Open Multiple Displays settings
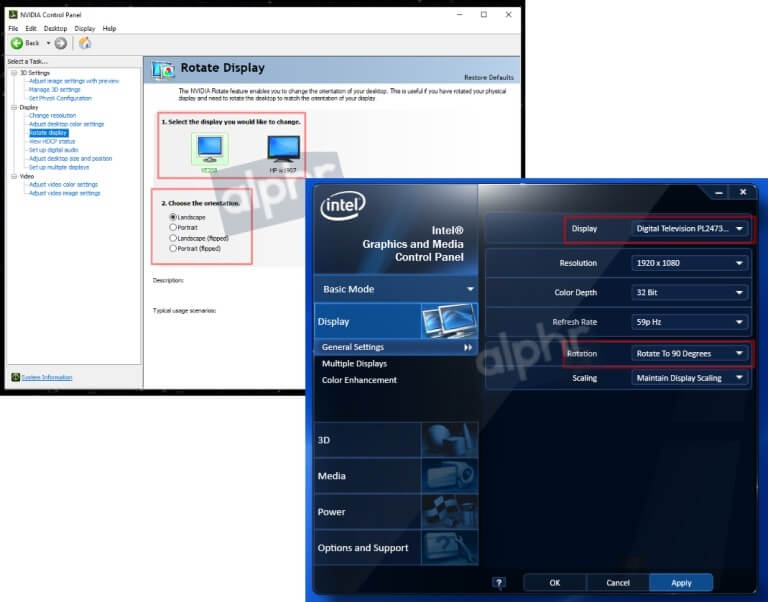 pos(354,363)
